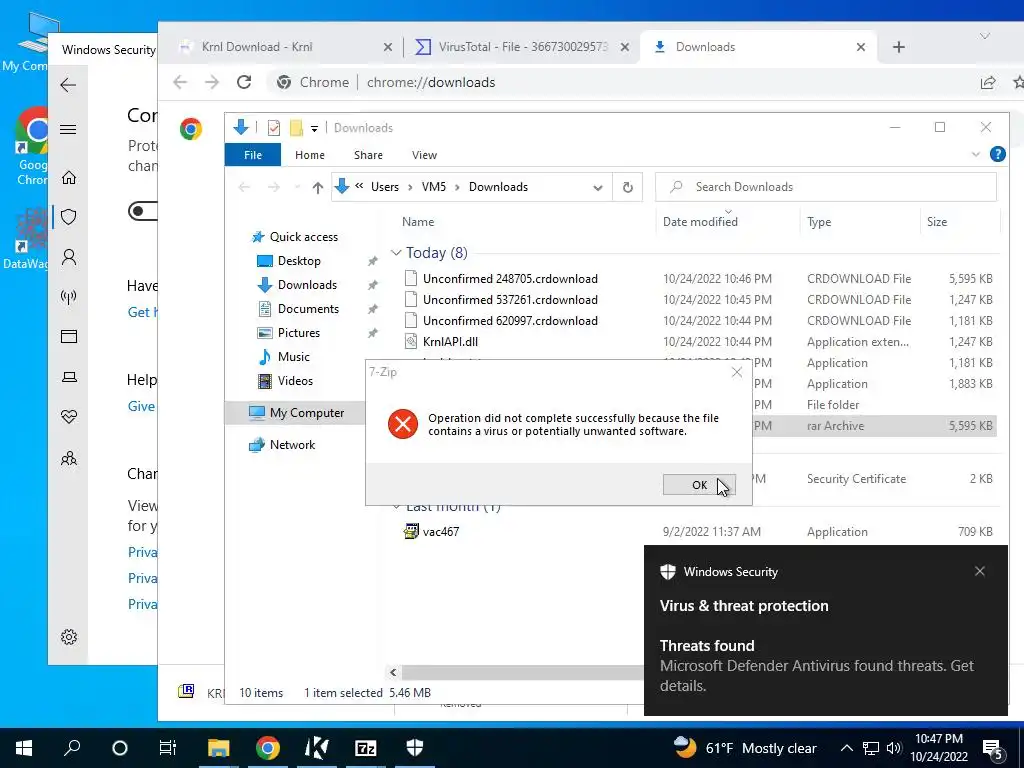Close the VirusTotal Chrome tab

pyautogui.click(x=624, y=47)
